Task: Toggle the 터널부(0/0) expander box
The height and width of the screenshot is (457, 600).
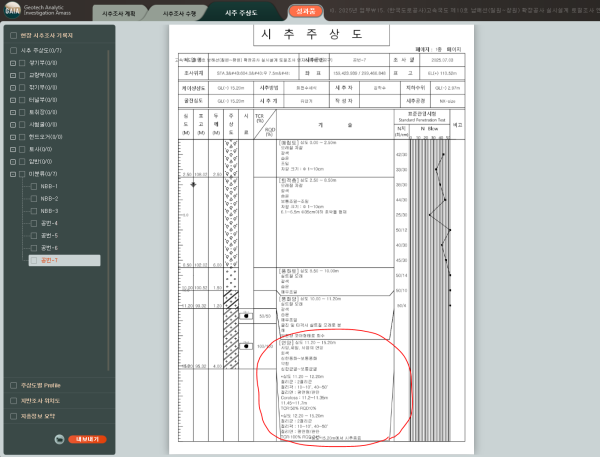Action: click(x=13, y=100)
